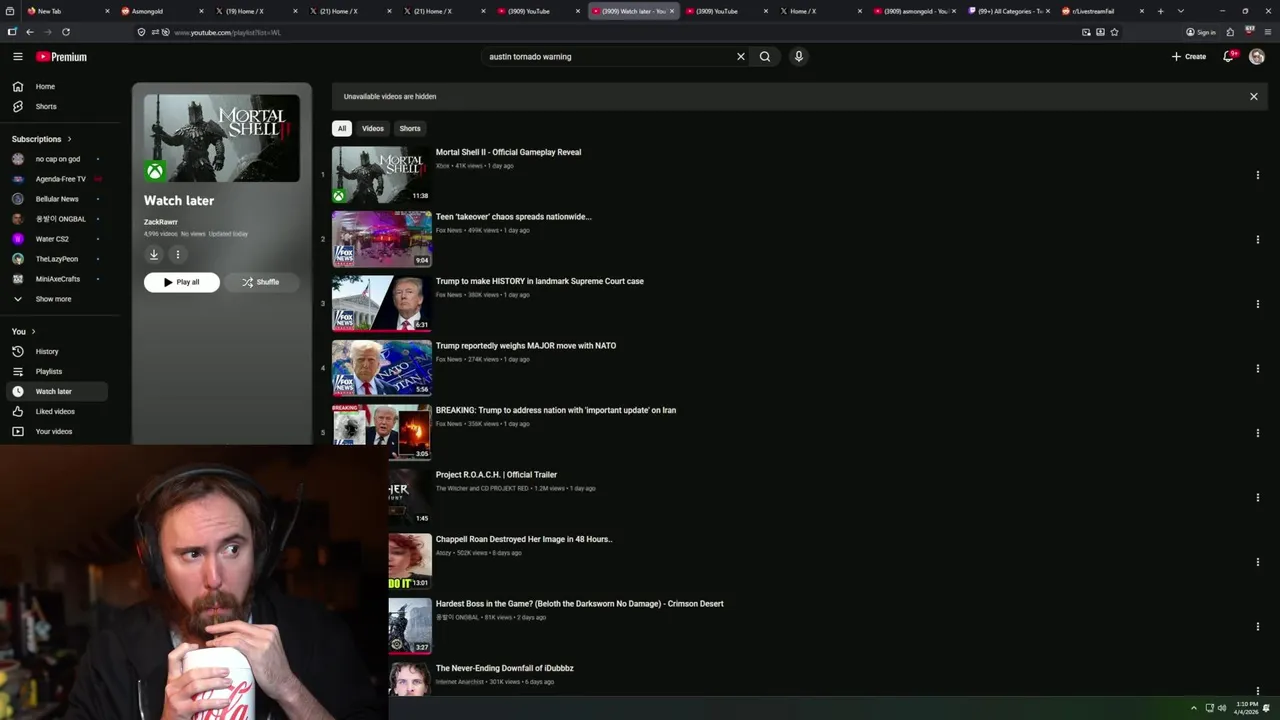Dismiss the 'Unavailable videos are hidden' banner
The width and height of the screenshot is (1280, 720).
point(1253,97)
